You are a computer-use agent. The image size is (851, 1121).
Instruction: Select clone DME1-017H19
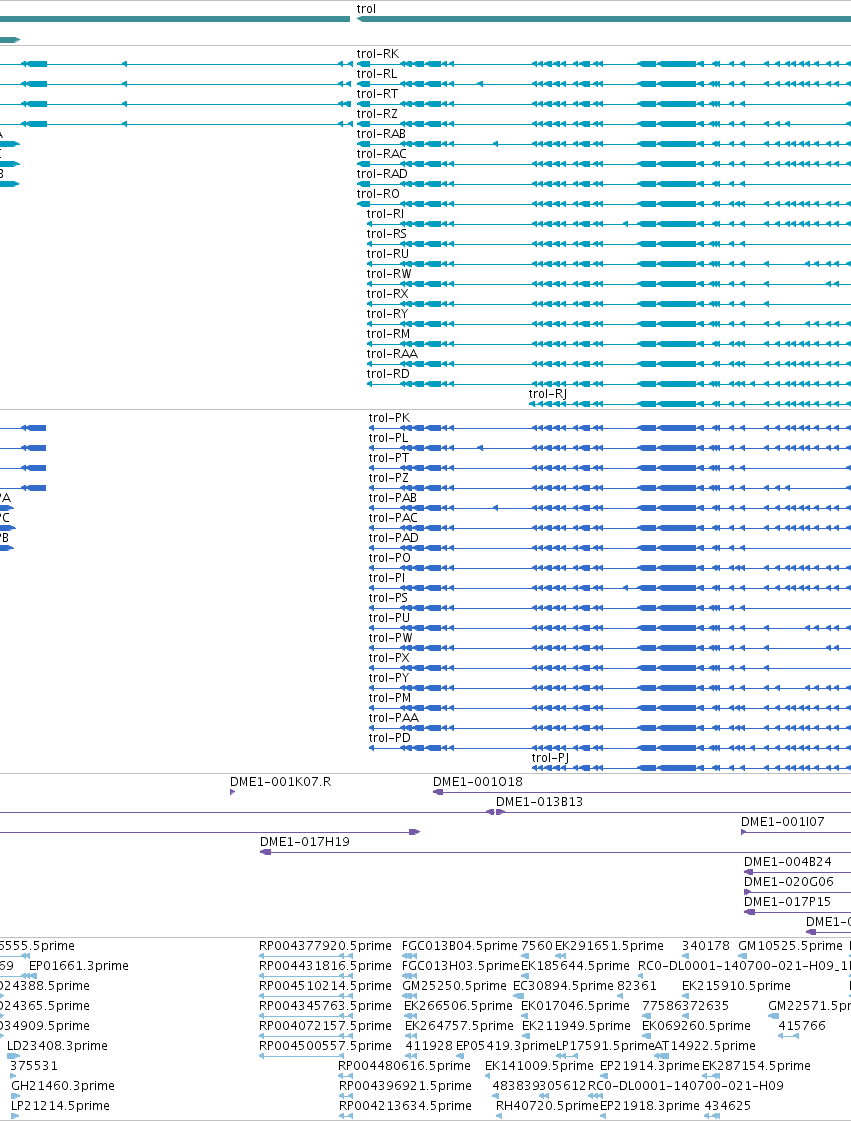point(305,843)
